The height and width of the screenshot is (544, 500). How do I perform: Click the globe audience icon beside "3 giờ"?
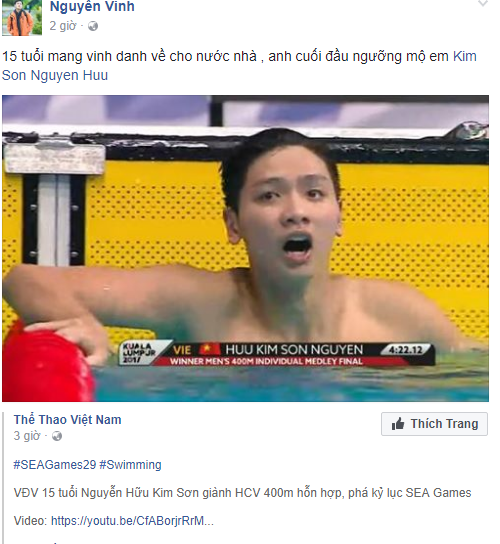(x=57, y=436)
